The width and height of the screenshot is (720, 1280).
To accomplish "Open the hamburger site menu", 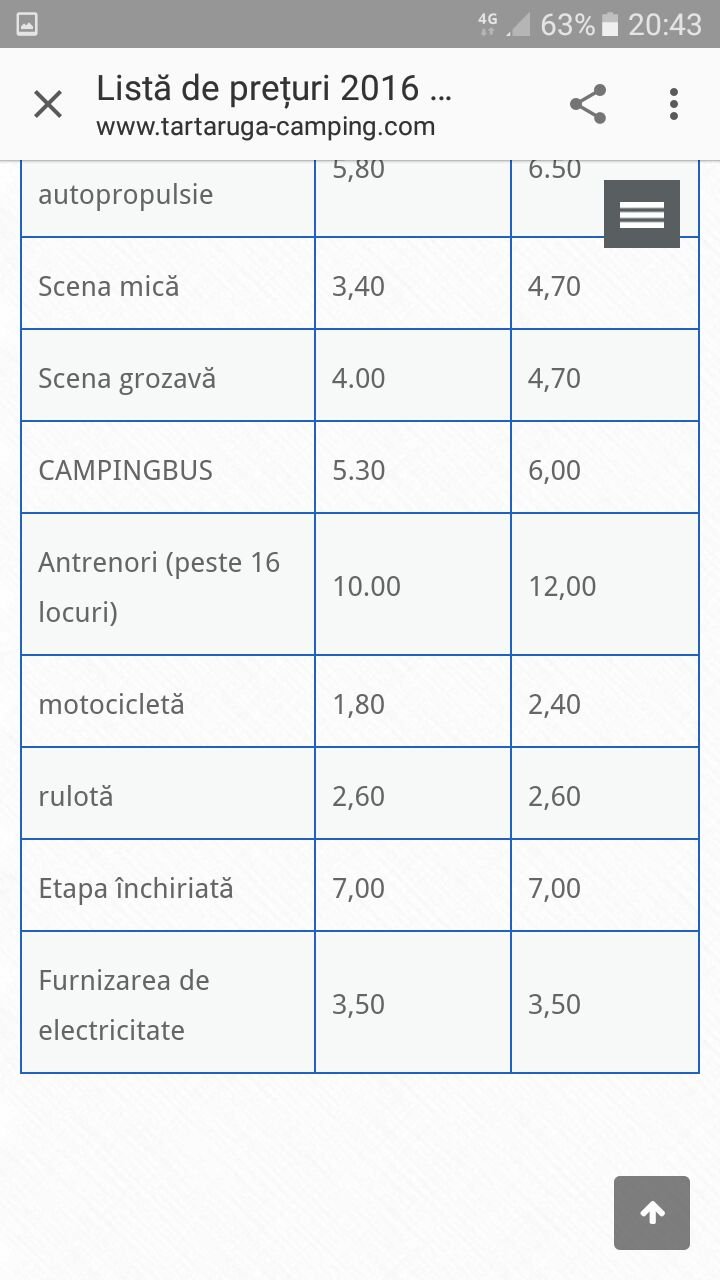I will pyautogui.click(x=642, y=214).
